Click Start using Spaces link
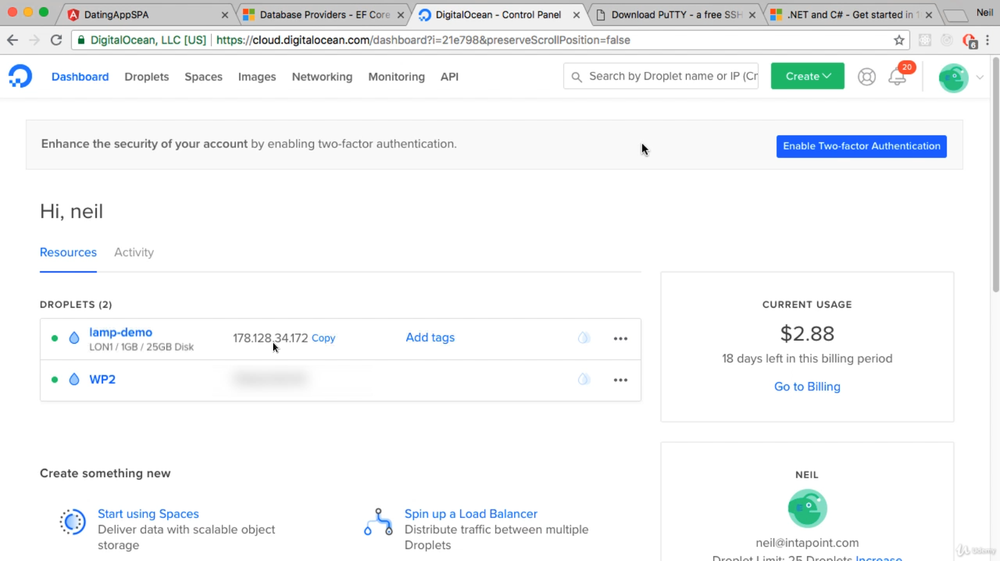Screen dimensions: 1000x561 (x=148, y=514)
